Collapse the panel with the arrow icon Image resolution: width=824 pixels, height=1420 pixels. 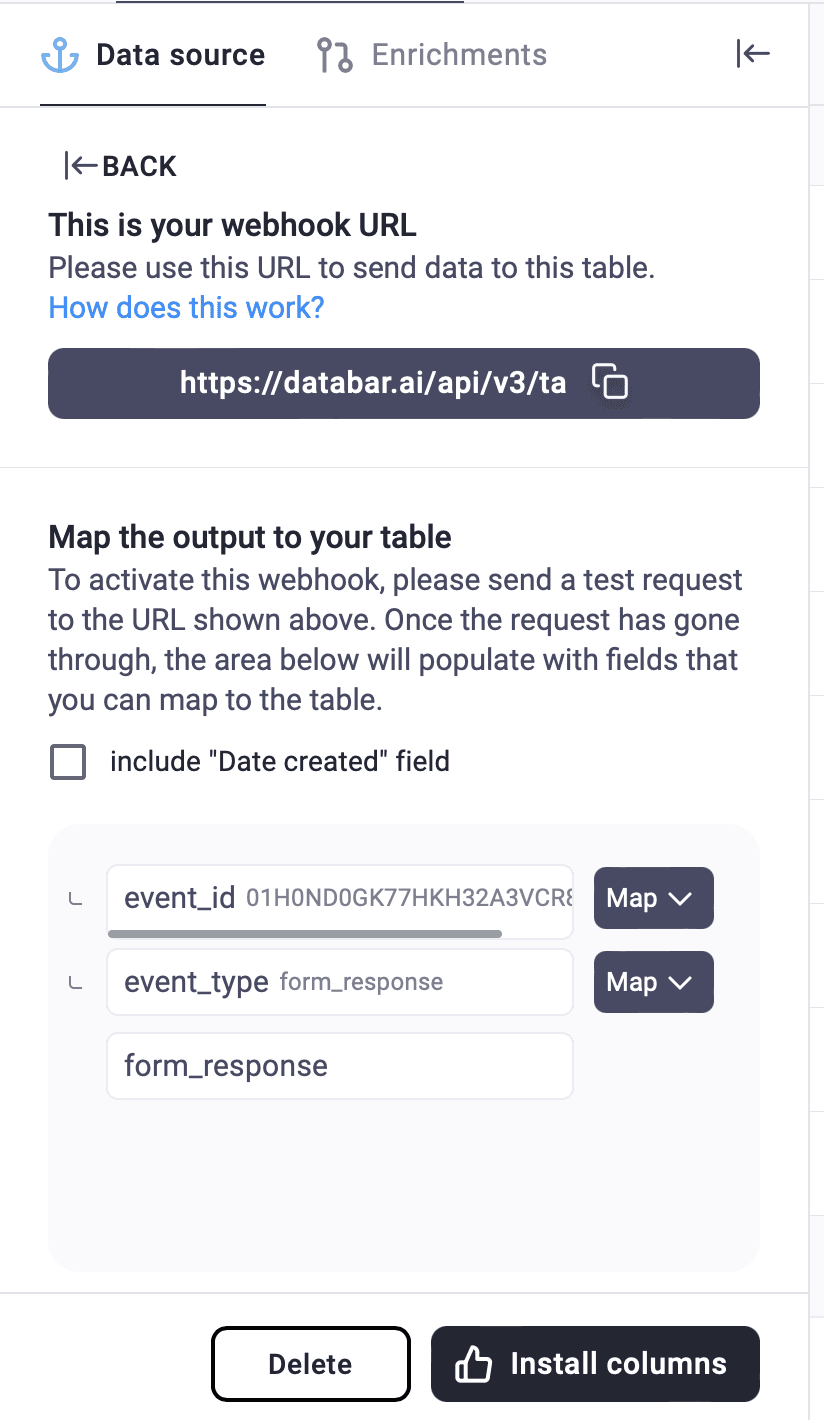click(752, 53)
